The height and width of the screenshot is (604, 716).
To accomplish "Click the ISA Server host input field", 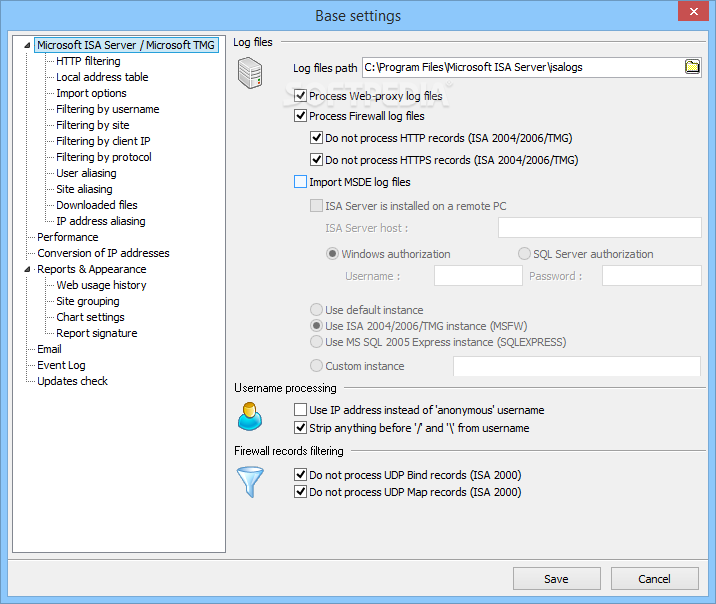I will tap(600, 227).
